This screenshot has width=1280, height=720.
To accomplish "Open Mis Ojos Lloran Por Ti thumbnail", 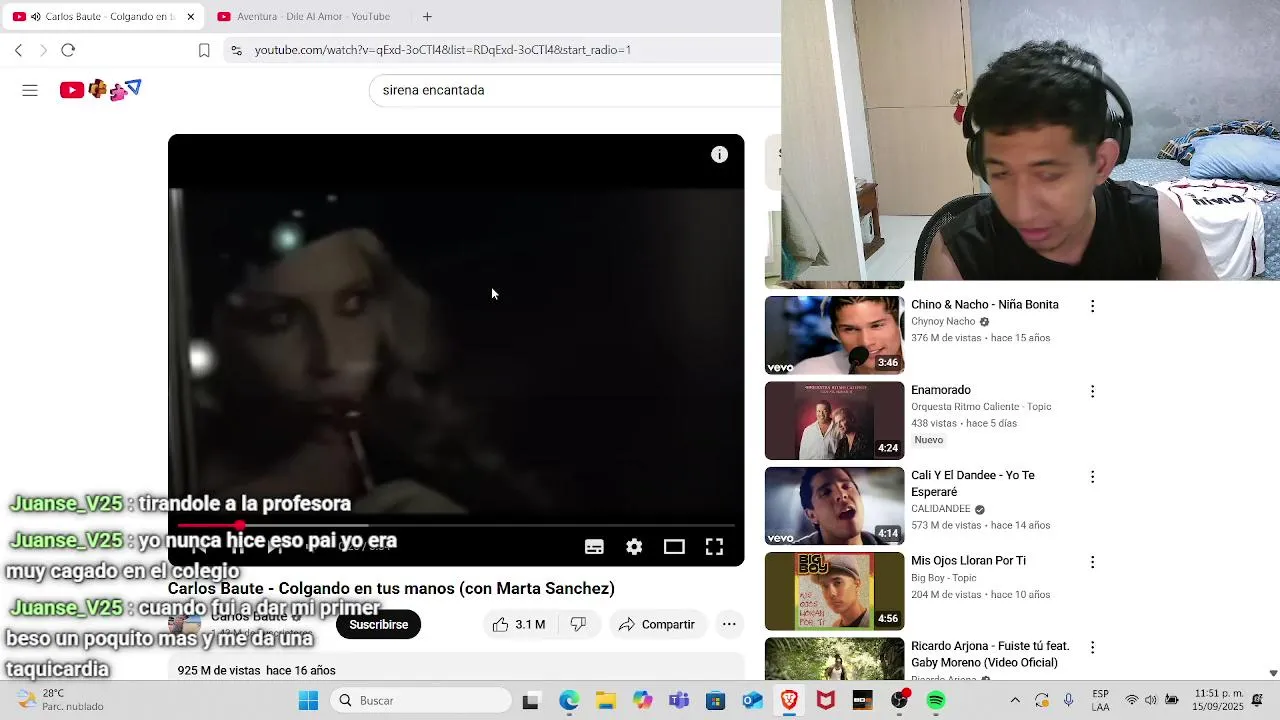I will pos(834,591).
